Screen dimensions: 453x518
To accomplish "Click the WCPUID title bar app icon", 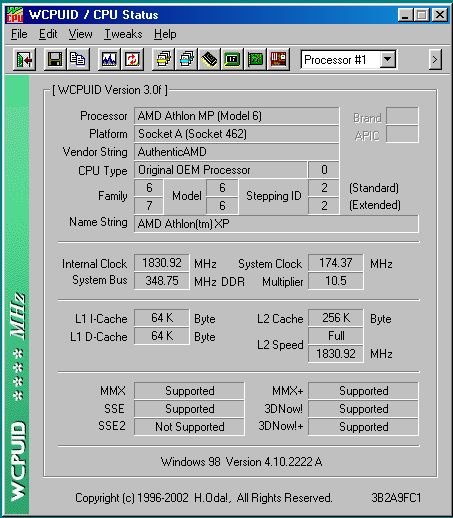I will pyautogui.click(x=15, y=15).
